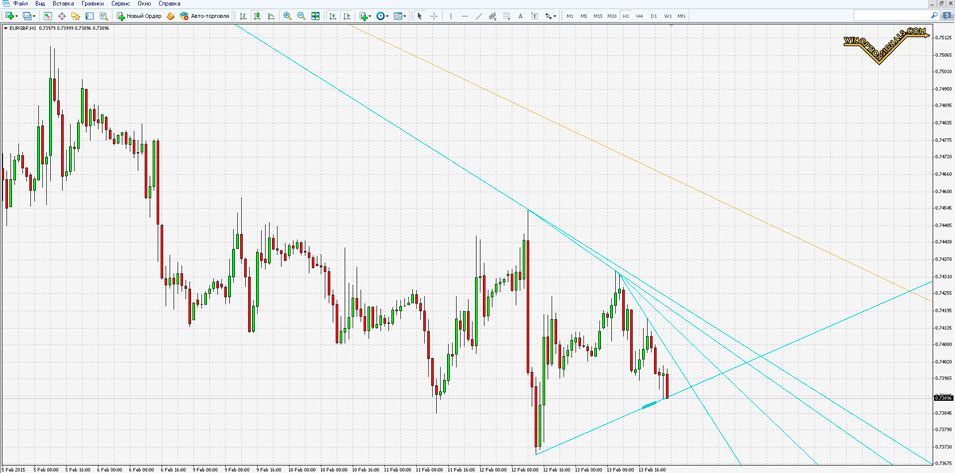The image size is (955, 473).
Task: Click the search field in top right
Action: 895,16
